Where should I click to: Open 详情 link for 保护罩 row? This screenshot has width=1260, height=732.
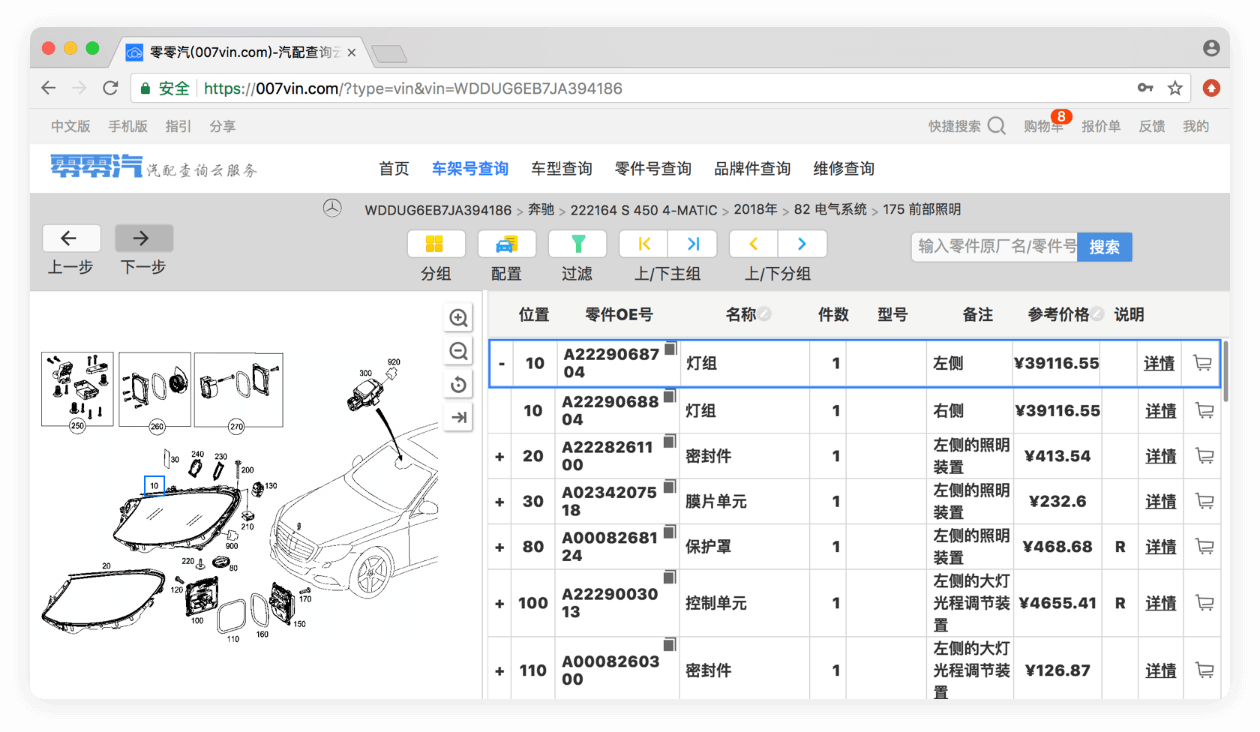click(x=1160, y=547)
